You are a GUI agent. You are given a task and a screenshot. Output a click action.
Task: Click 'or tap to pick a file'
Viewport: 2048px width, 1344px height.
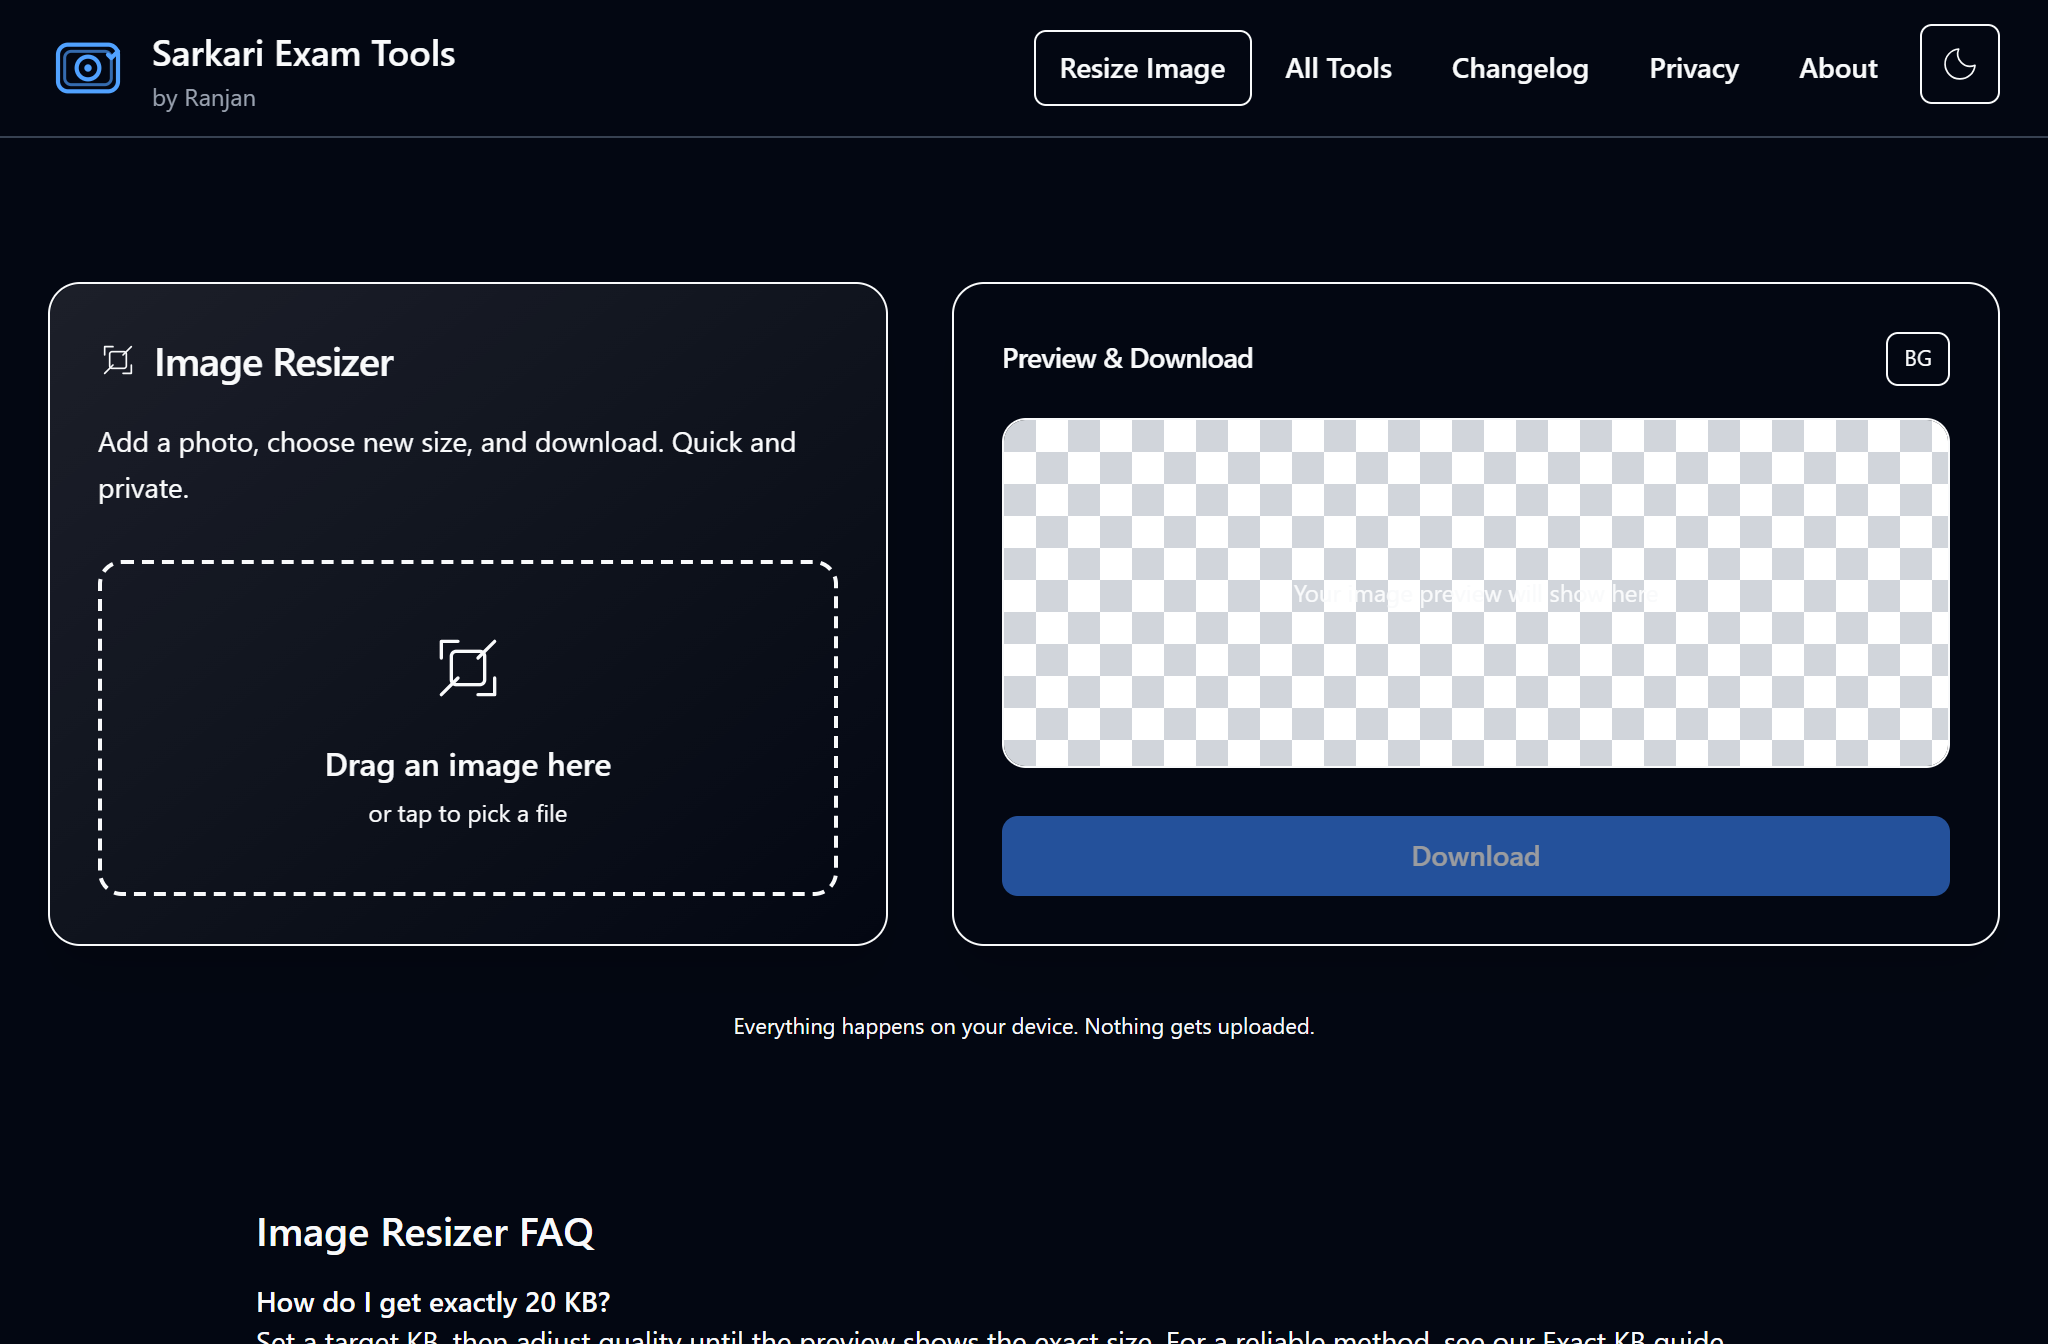point(468,814)
